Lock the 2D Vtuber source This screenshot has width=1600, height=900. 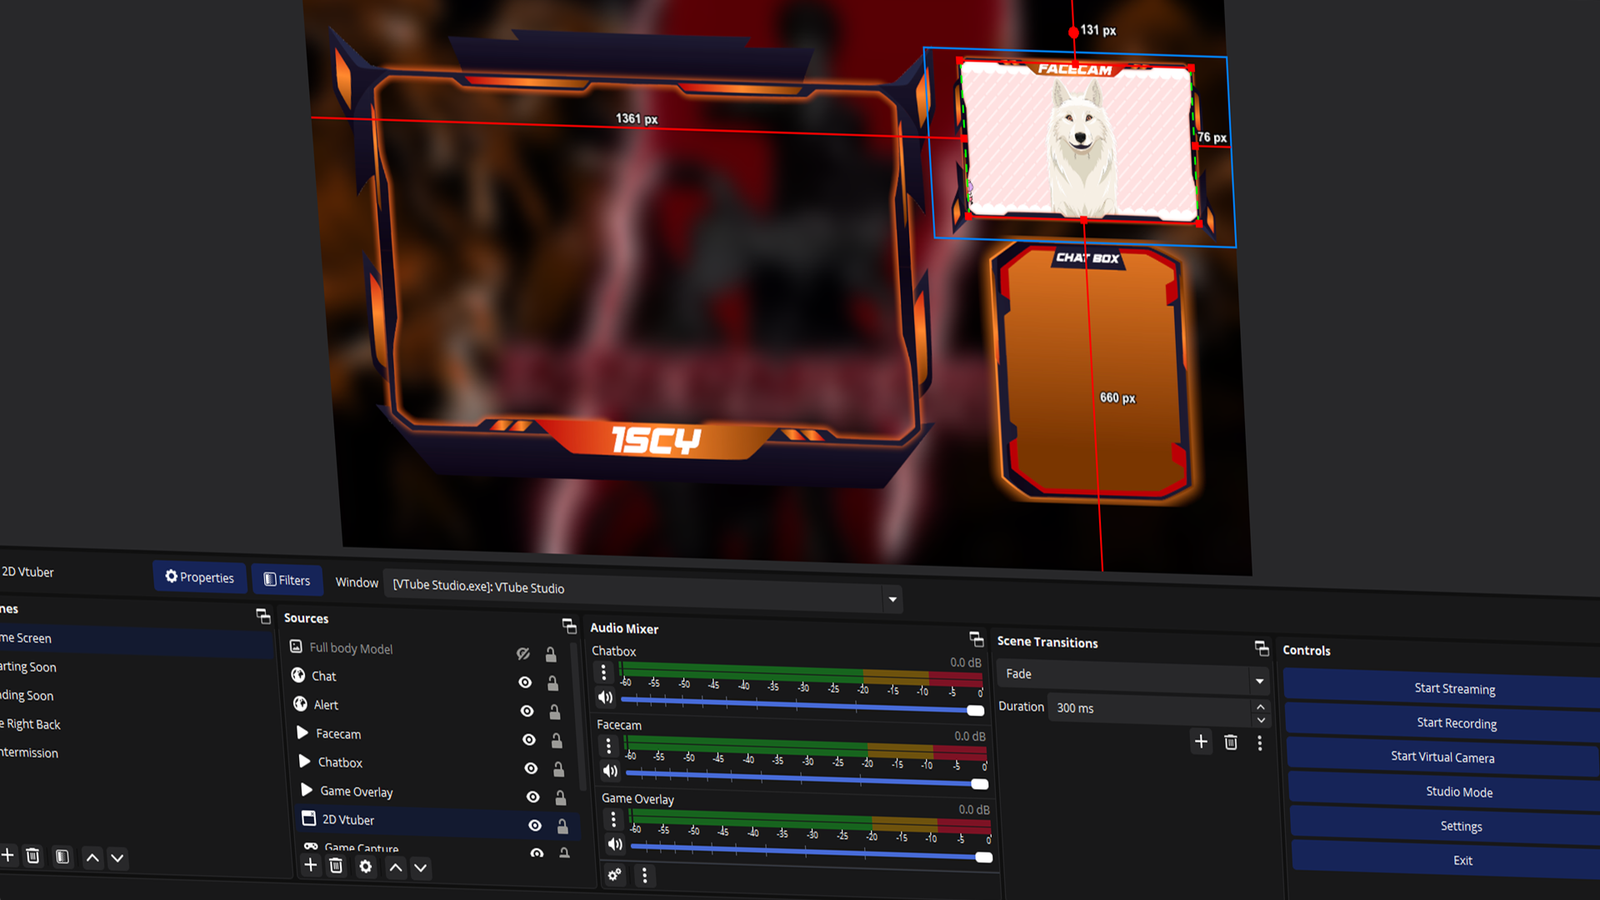pyautogui.click(x=563, y=826)
